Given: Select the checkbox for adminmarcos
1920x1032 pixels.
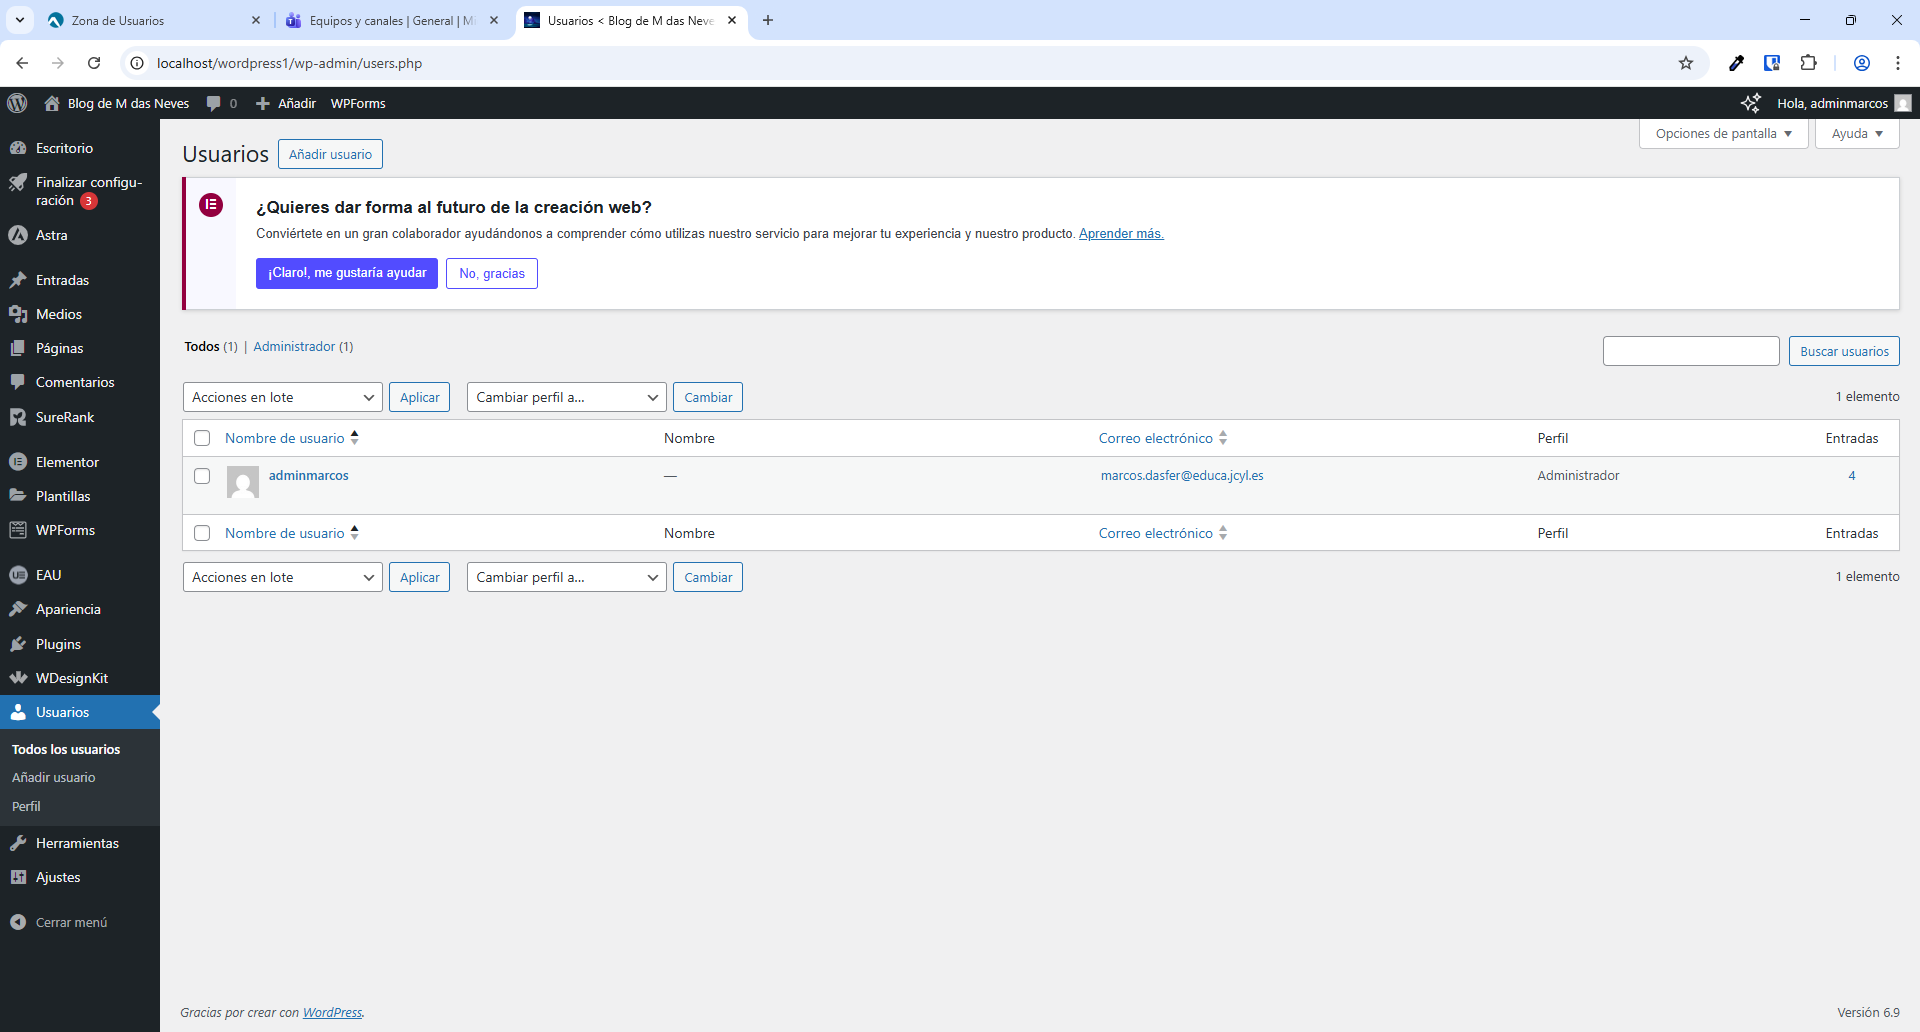Looking at the screenshot, I should (x=202, y=476).
